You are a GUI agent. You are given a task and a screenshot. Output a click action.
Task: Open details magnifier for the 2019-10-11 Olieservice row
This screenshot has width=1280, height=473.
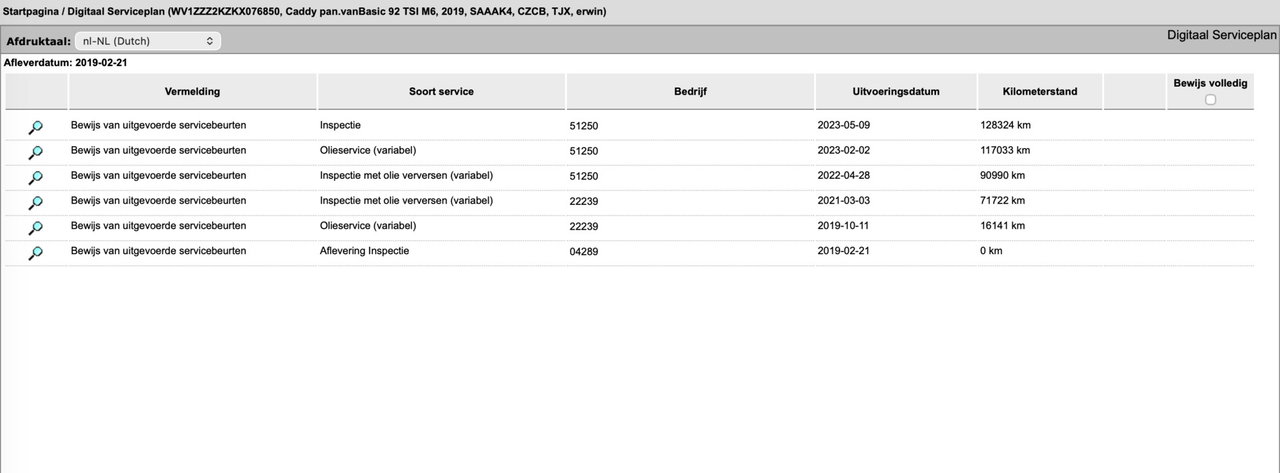35,228
